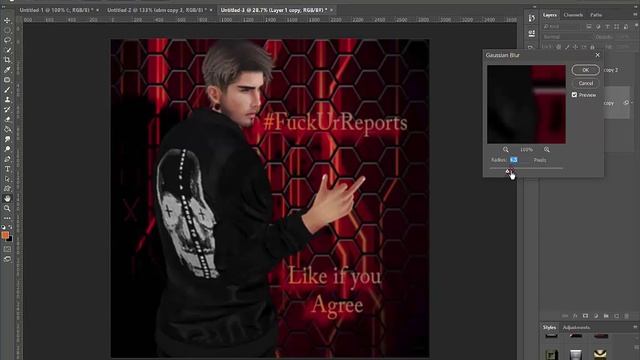Select the Pen tool

pyautogui.click(x=7, y=159)
